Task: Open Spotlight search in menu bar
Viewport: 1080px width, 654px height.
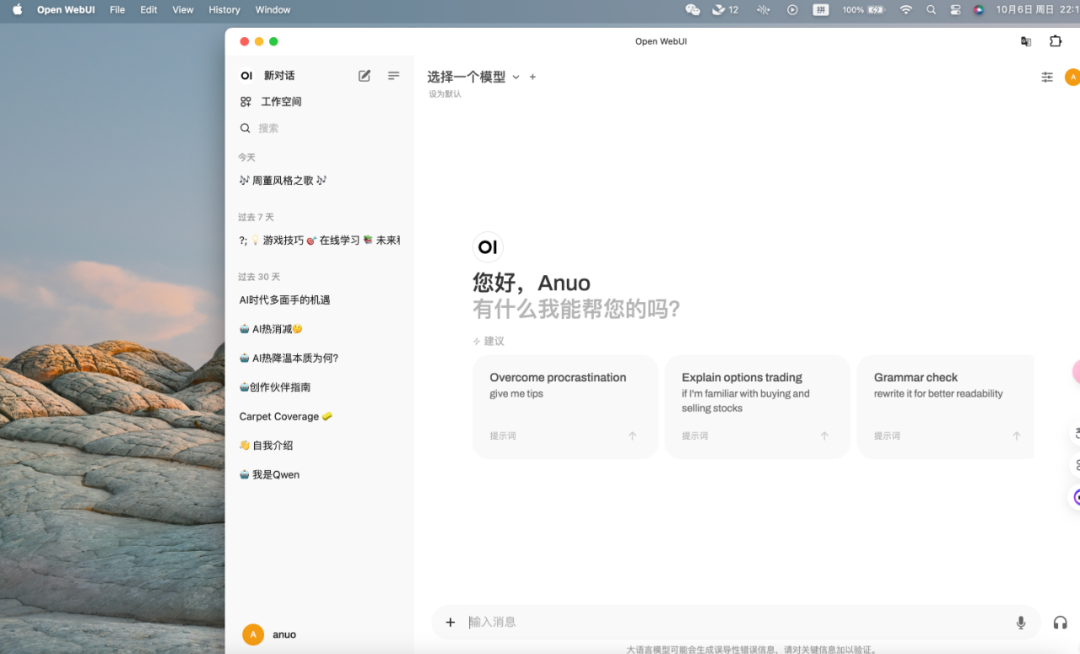Action: [931, 10]
